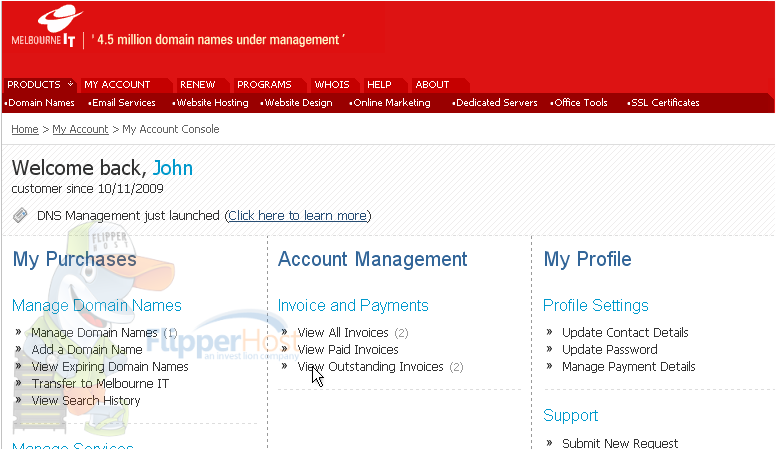Image resolution: width=776 pixels, height=450 pixels.
Task: Open View Search History
Action: [x=86, y=400]
